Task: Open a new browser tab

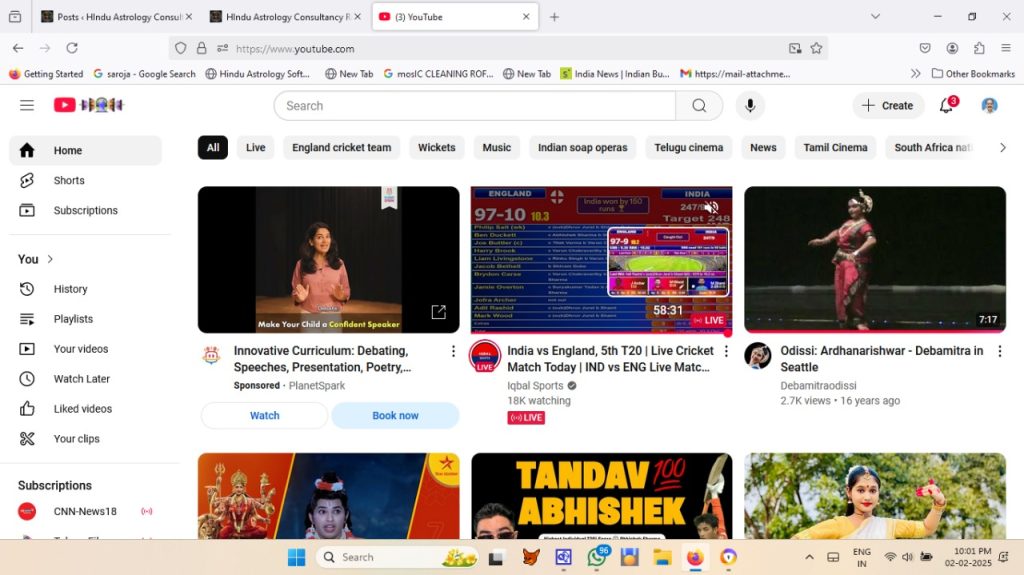Action: pyautogui.click(x=554, y=17)
